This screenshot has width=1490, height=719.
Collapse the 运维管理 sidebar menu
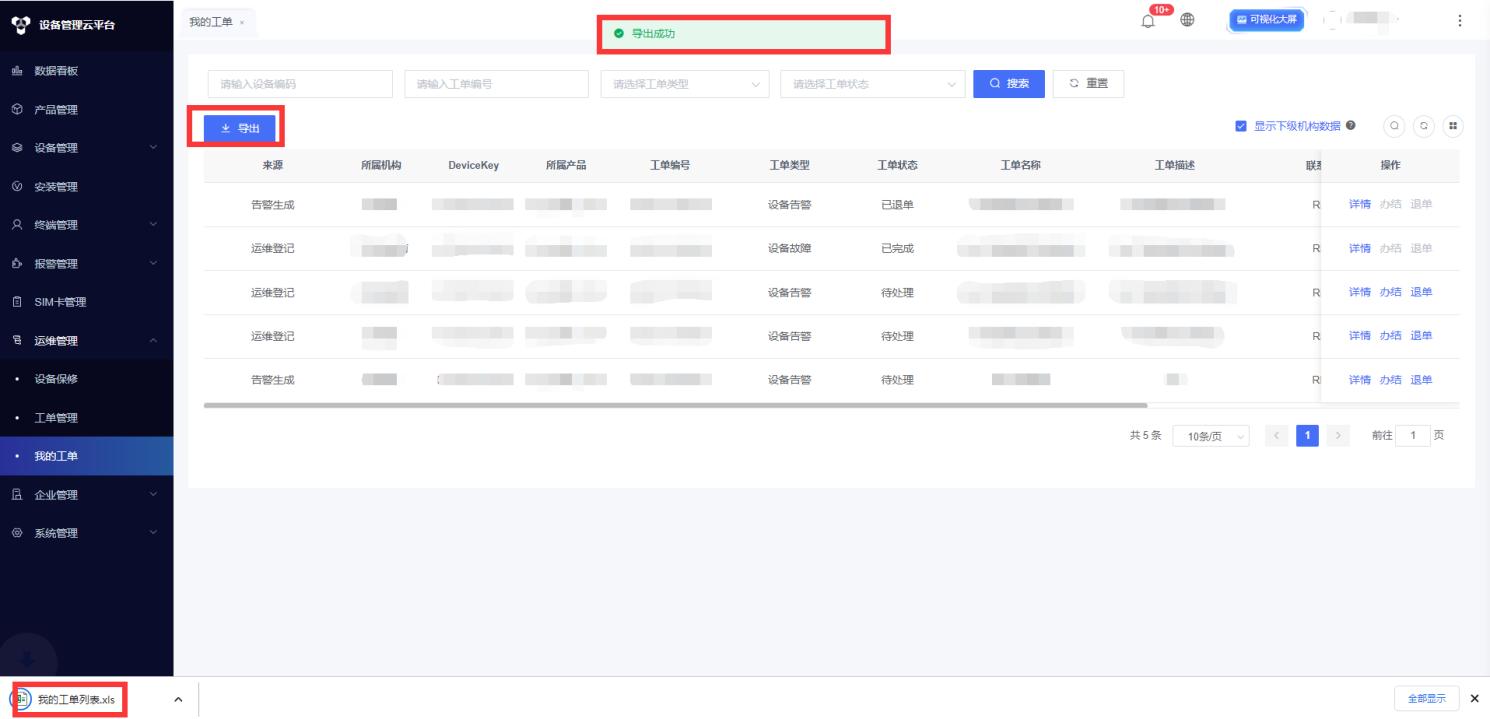[x=86, y=340]
